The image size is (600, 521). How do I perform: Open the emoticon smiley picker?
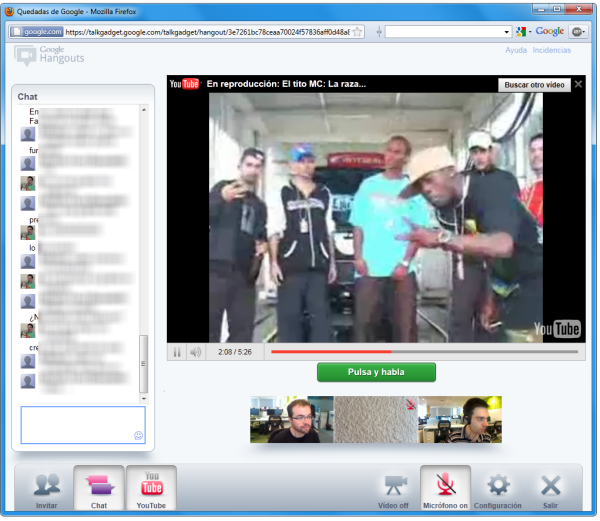point(139,435)
